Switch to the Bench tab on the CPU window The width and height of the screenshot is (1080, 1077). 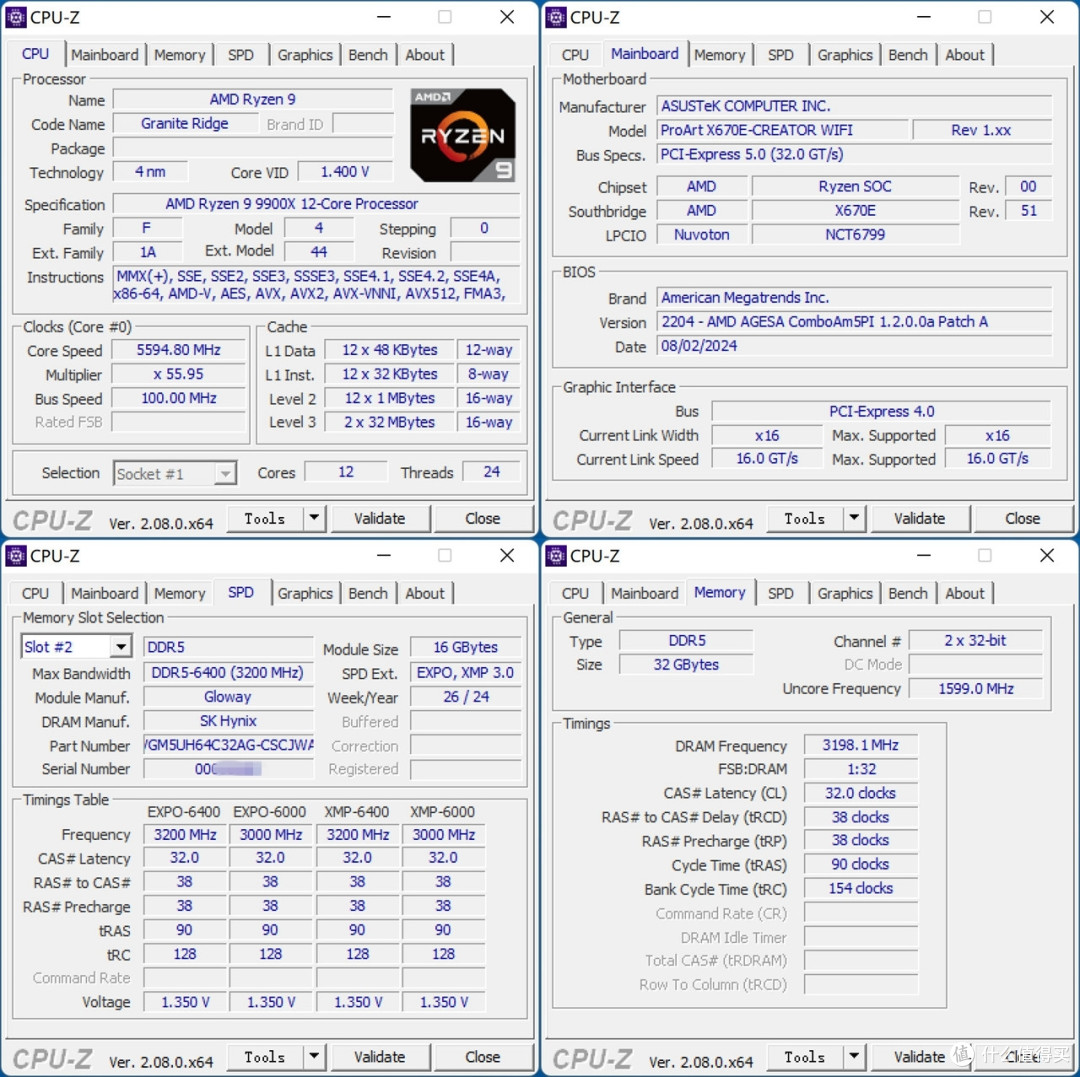click(368, 55)
